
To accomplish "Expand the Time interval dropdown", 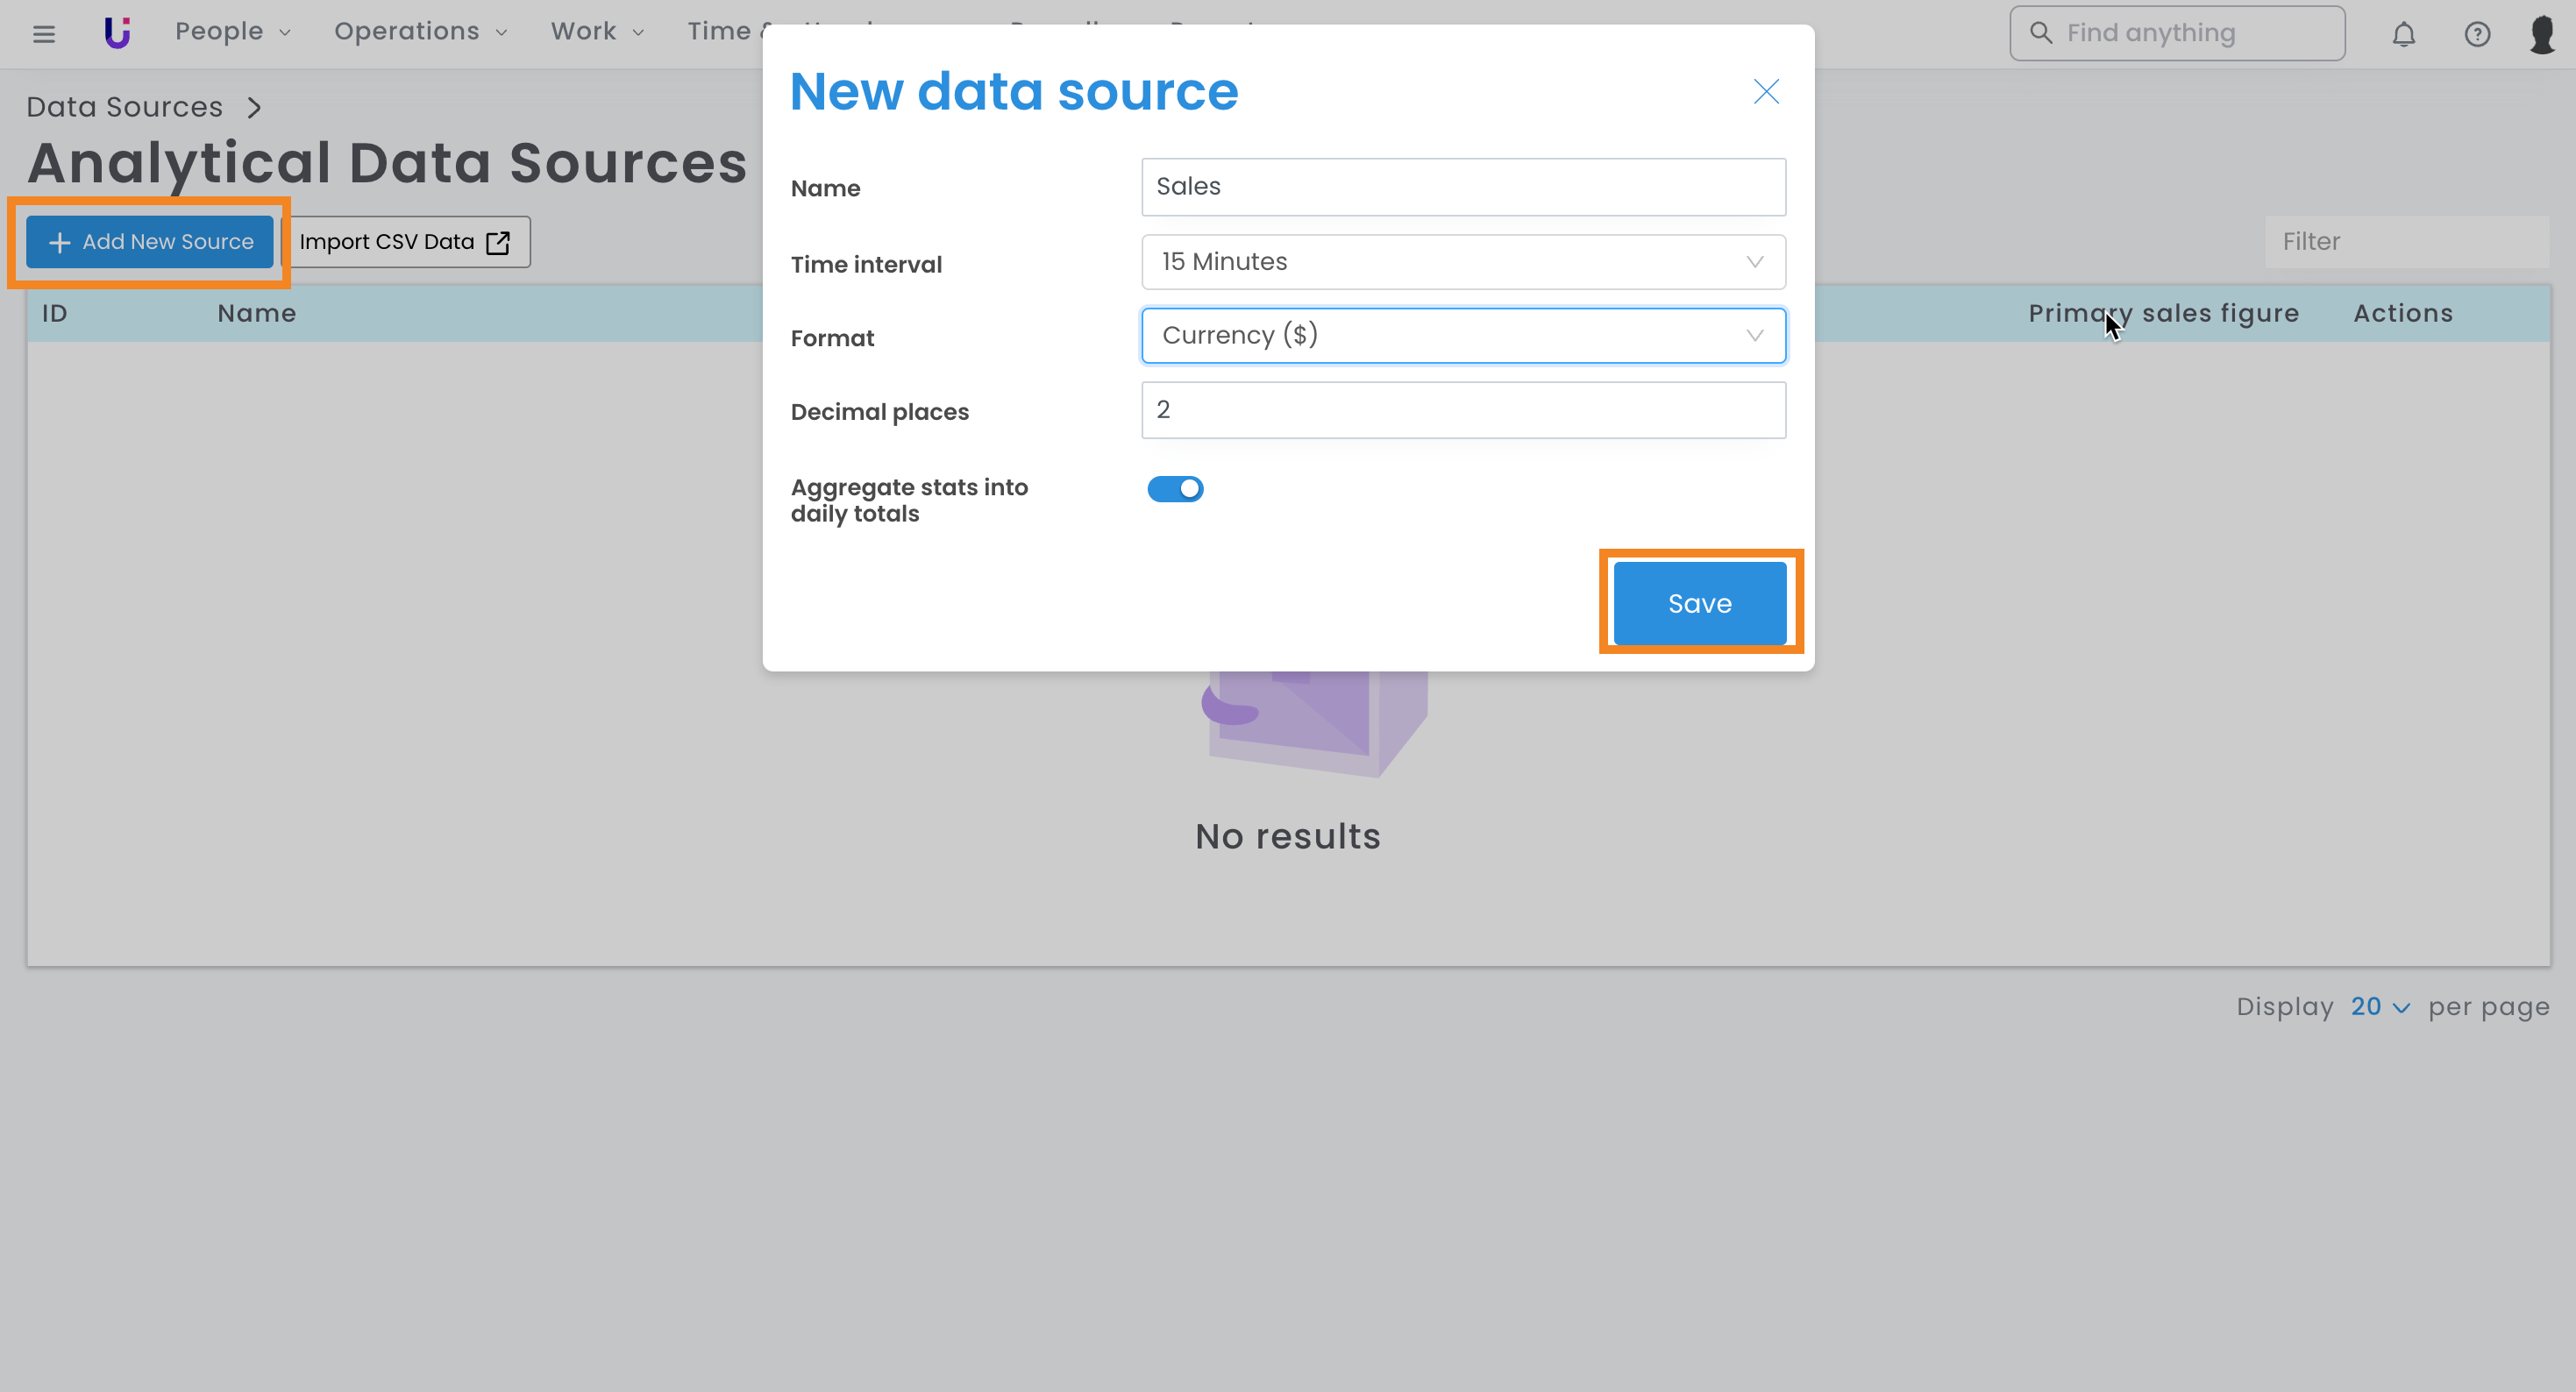I will pyautogui.click(x=1463, y=262).
